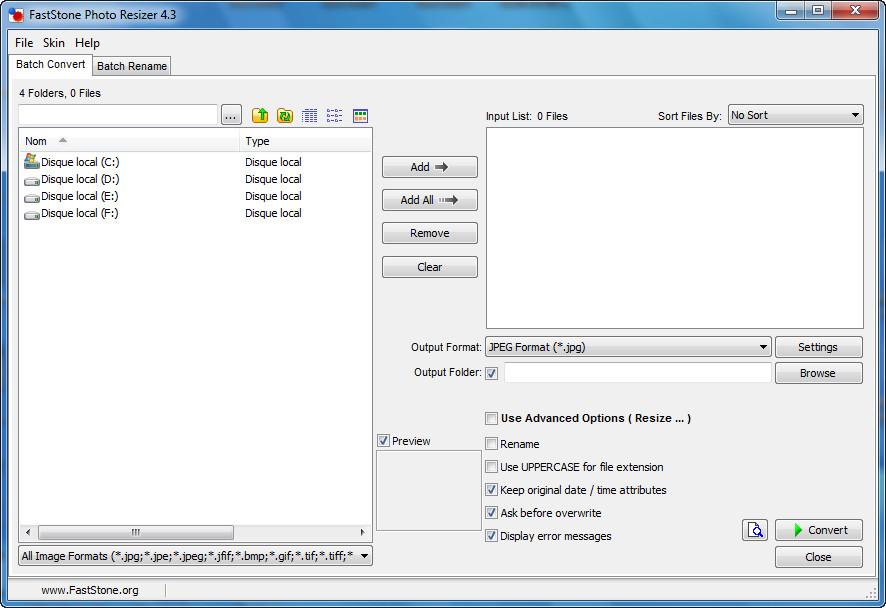This screenshot has height=608, width=886.
Task: Open the File menu
Action: pos(24,43)
